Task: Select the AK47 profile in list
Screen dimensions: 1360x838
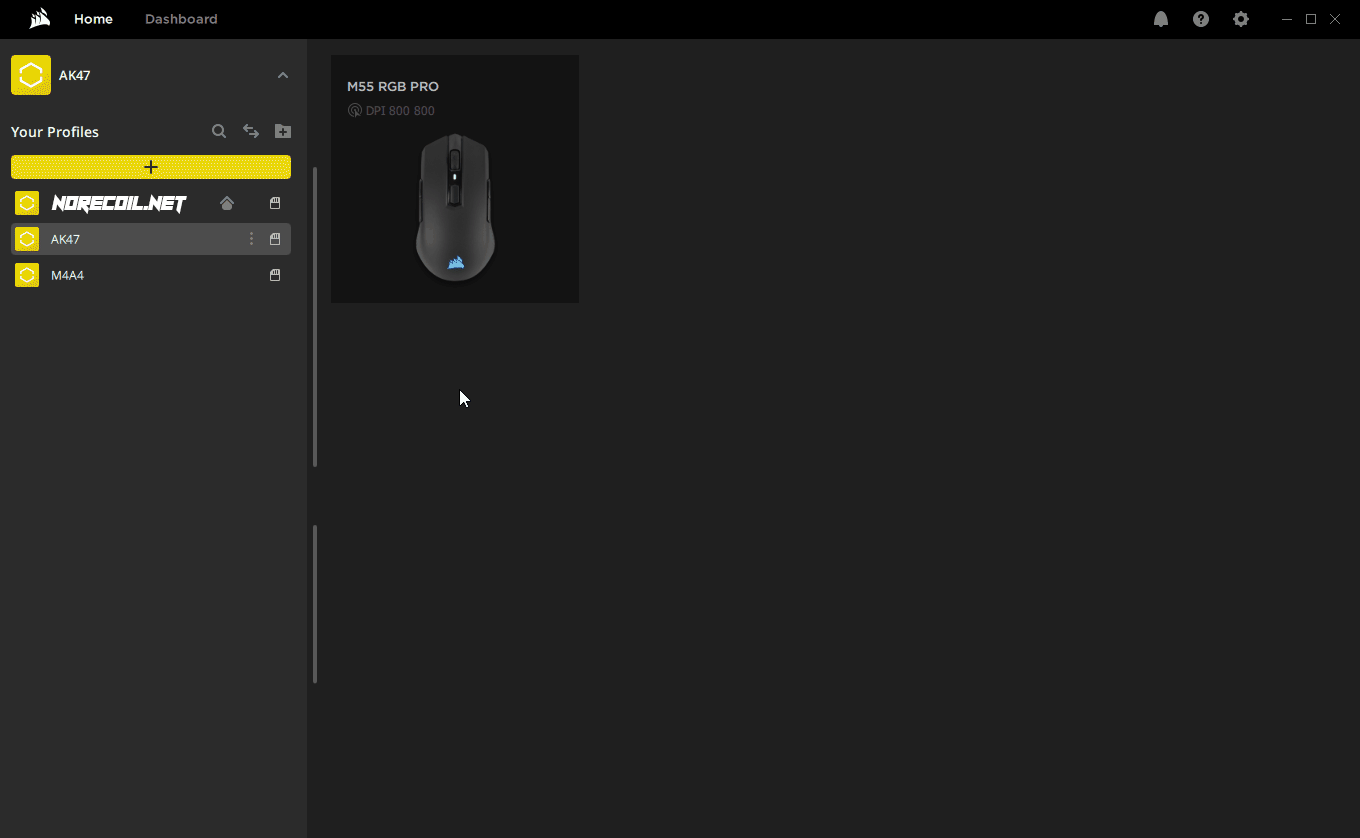Action: pyautogui.click(x=151, y=239)
